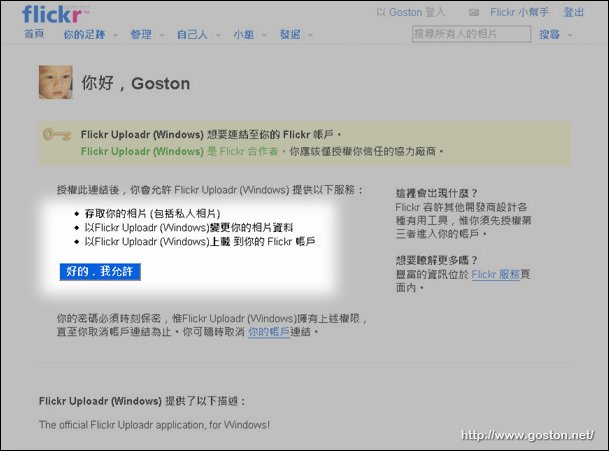Click the 你的帳戶 link
Viewport: 609px width, 451px height.
click(x=269, y=332)
